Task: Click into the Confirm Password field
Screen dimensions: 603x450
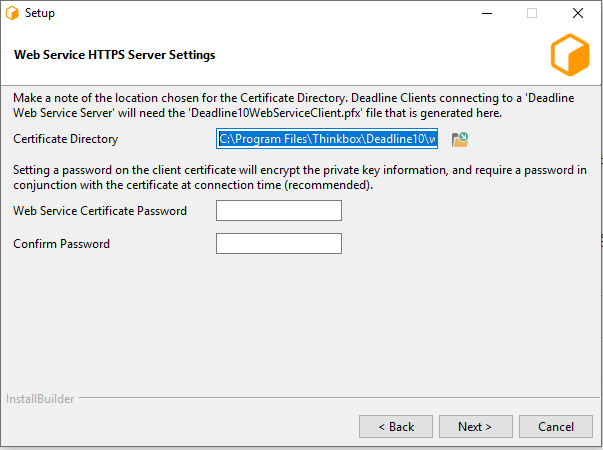Action: (279, 244)
